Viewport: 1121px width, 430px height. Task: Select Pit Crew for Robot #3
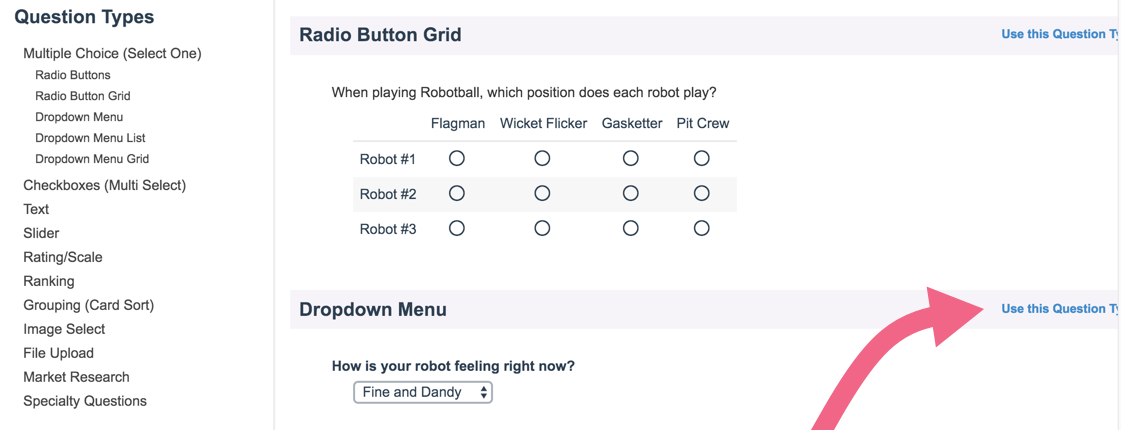pyautogui.click(x=702, y=228)
